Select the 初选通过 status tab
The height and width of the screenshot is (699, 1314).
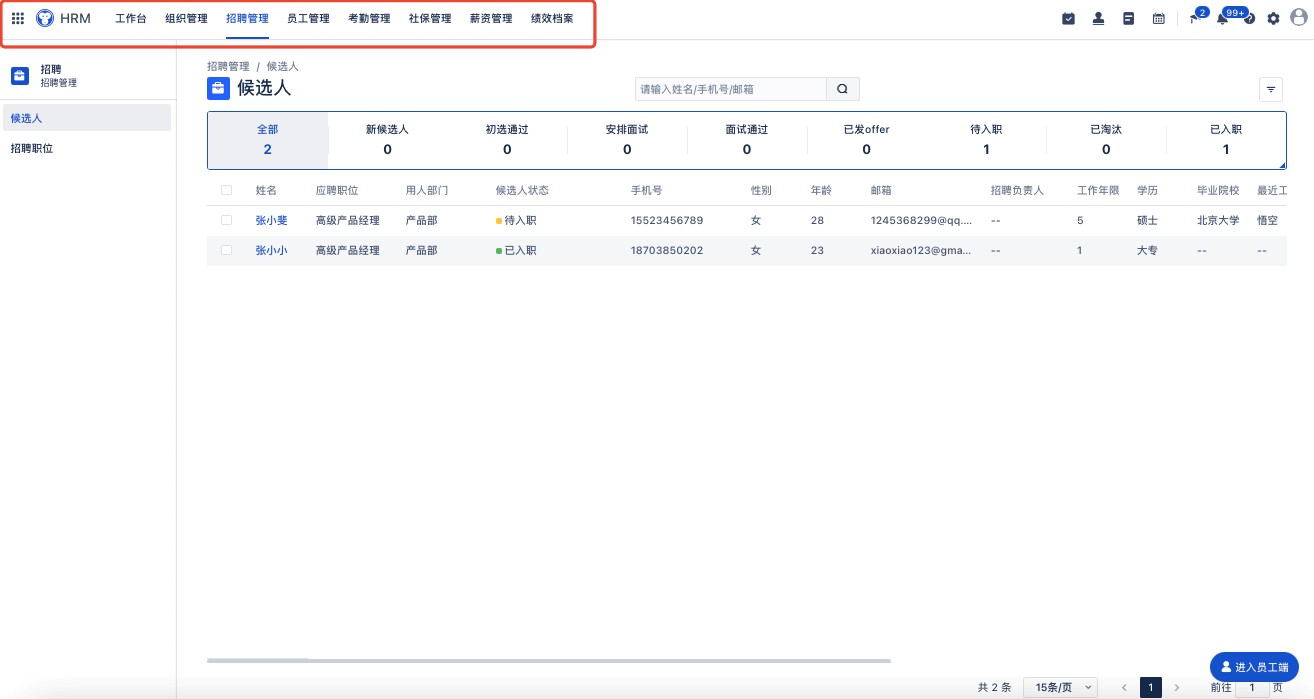(x=507, y=140)
